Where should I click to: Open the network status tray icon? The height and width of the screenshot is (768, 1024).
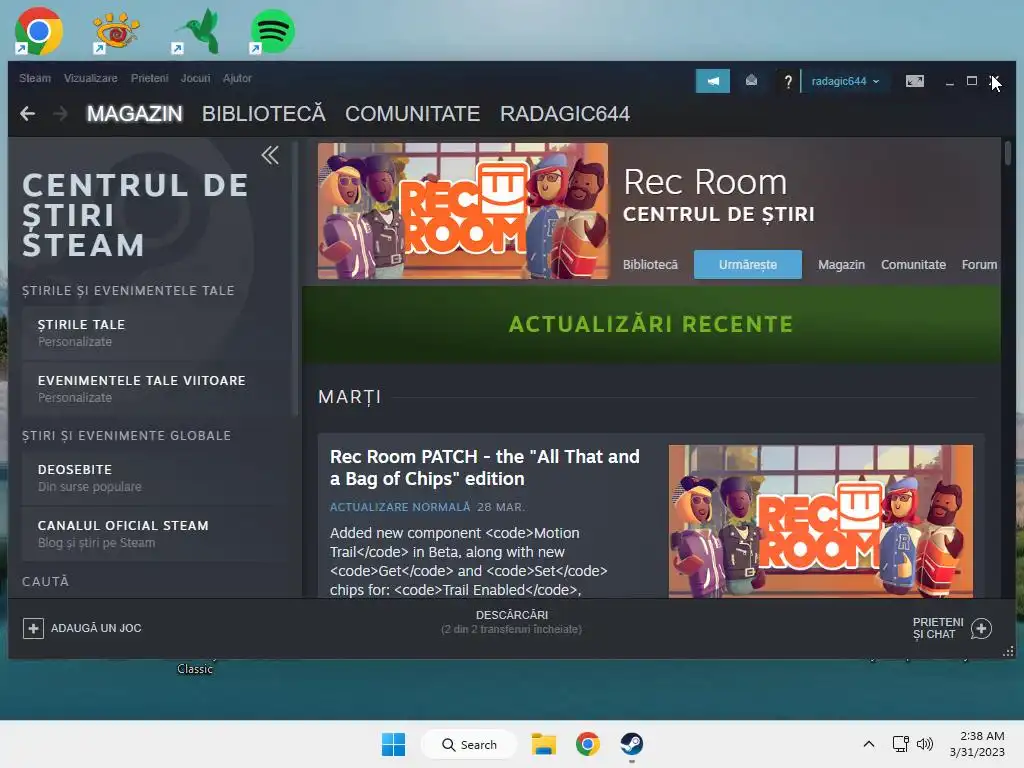[901, 744]
